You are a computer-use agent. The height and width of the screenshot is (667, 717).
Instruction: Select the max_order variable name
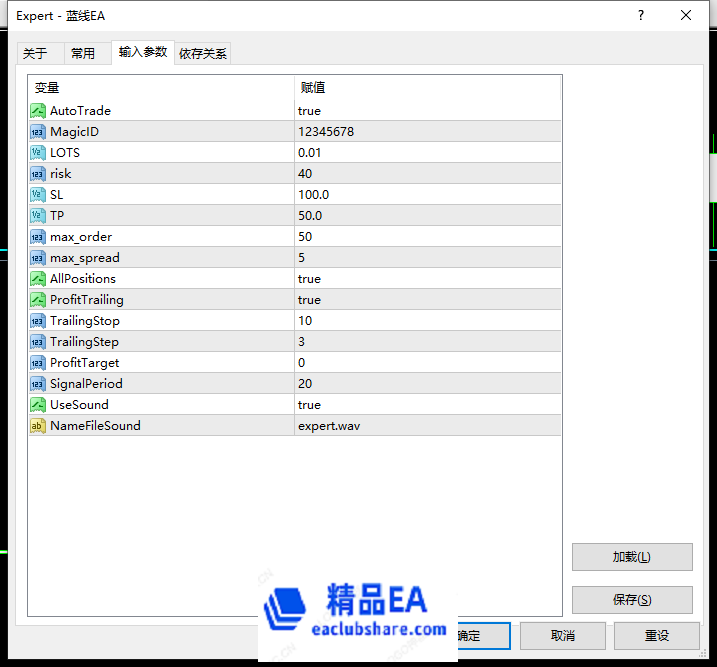[81, 237]
